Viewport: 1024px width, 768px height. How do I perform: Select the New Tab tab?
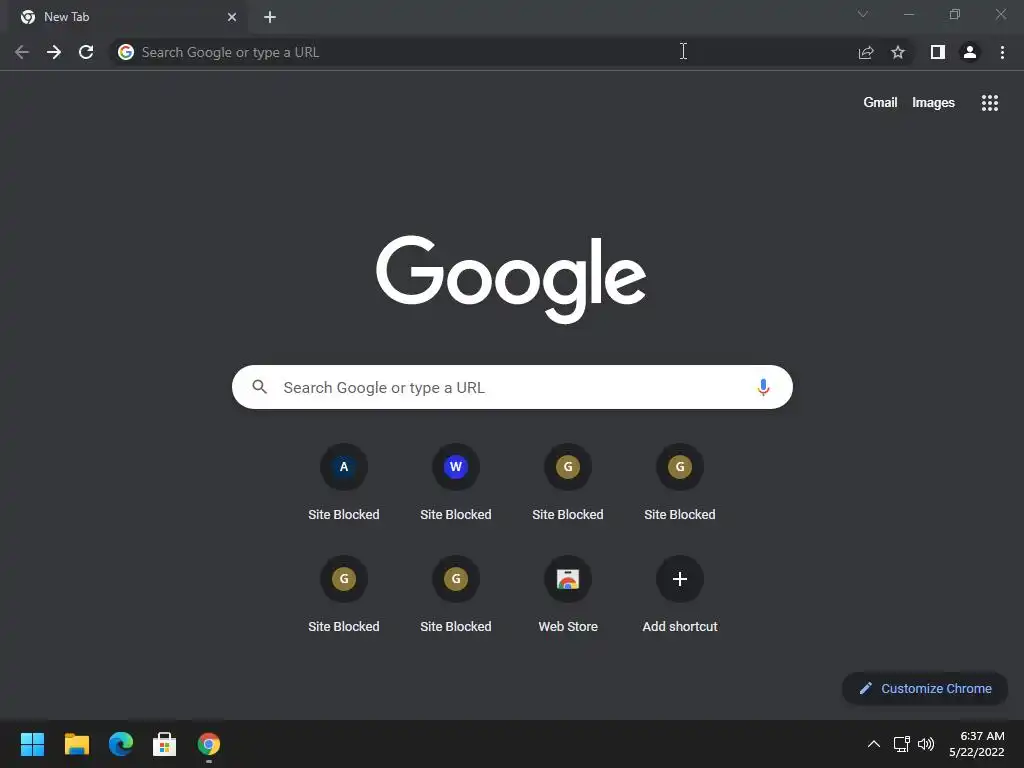tap(129, 17)
